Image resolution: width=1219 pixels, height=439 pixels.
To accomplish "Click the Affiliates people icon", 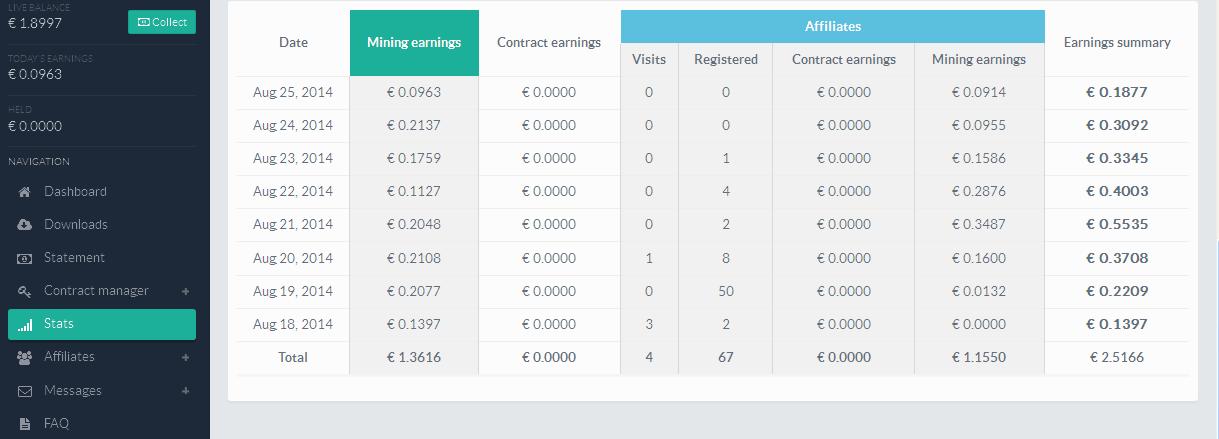I will 25,357.
